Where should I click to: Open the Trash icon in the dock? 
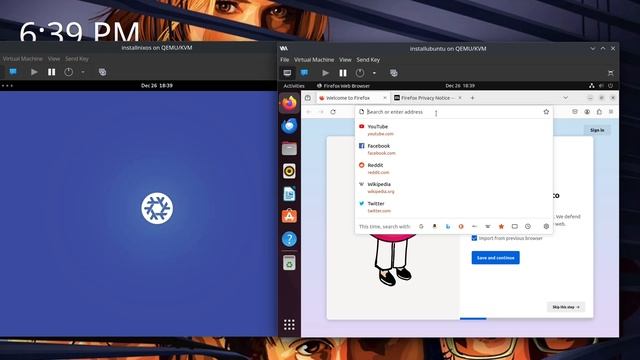pyautogui.click(x=289, y=263)
